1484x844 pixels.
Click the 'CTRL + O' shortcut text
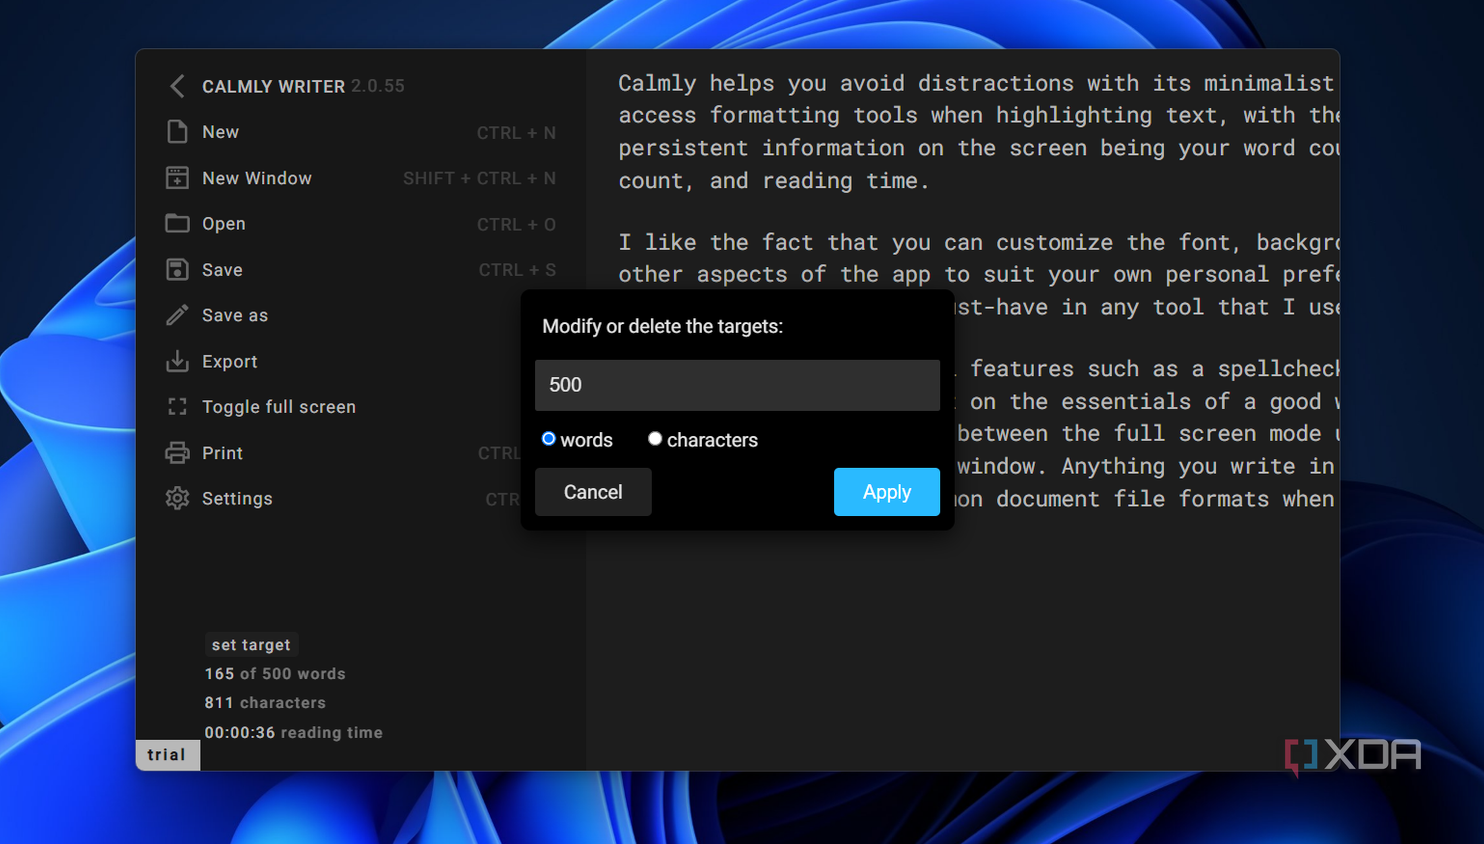(516, 225)
